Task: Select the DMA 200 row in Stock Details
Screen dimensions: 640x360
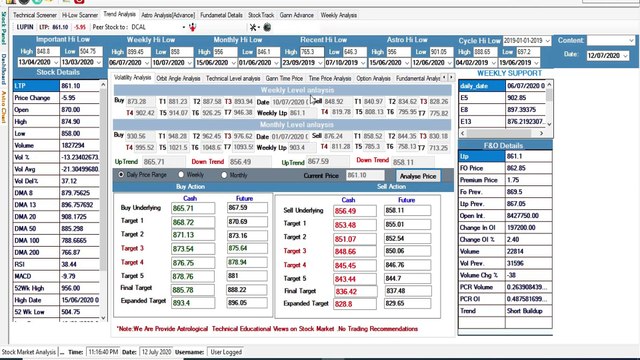Action: click(56, 252)
